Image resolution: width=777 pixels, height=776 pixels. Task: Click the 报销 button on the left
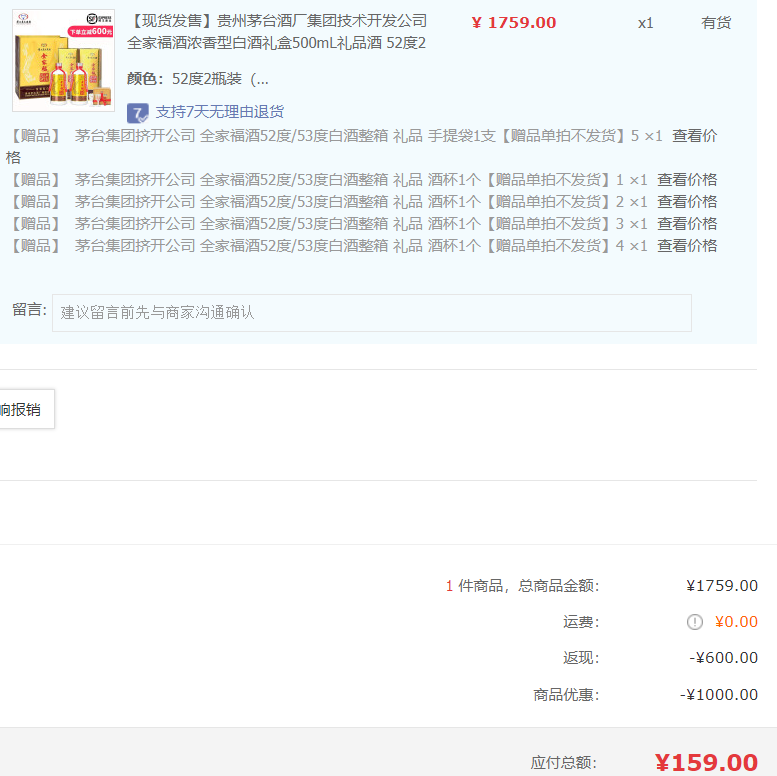(x=26, y=409)
